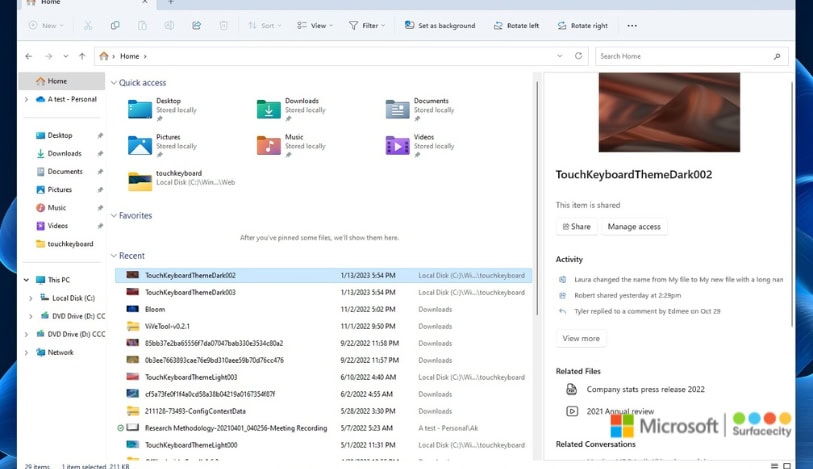Click the Downloads quick access folder icon
The width and height of the screenshot is (813, 469).
[268, 108]
